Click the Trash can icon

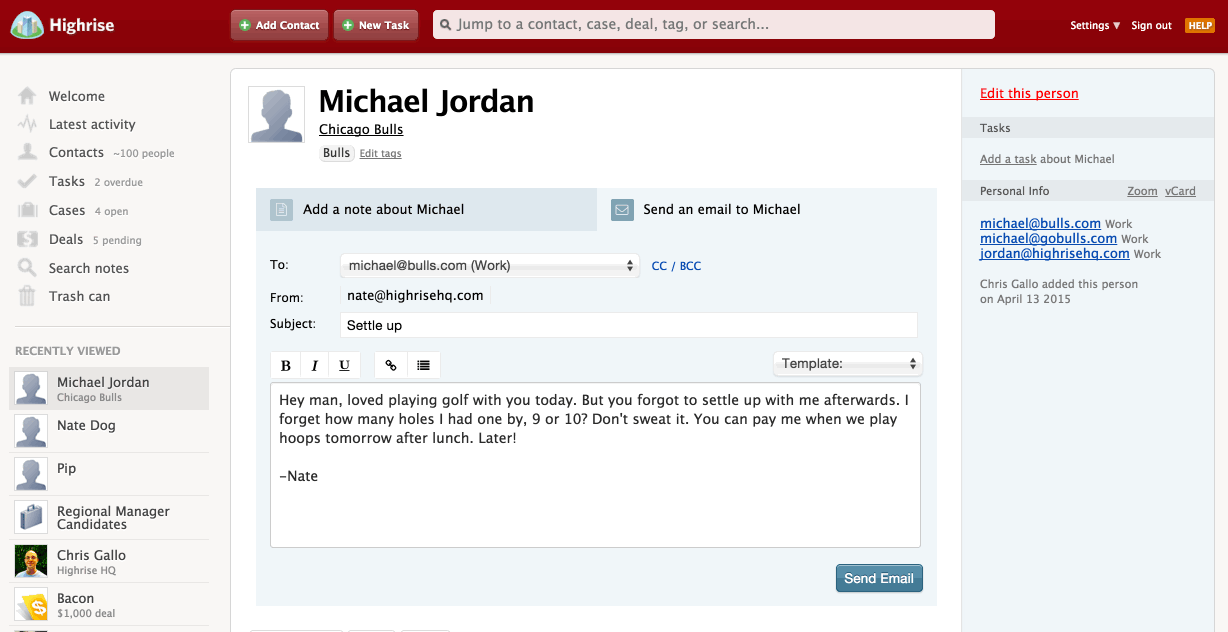pyautogui.click(x=28, y=296)
